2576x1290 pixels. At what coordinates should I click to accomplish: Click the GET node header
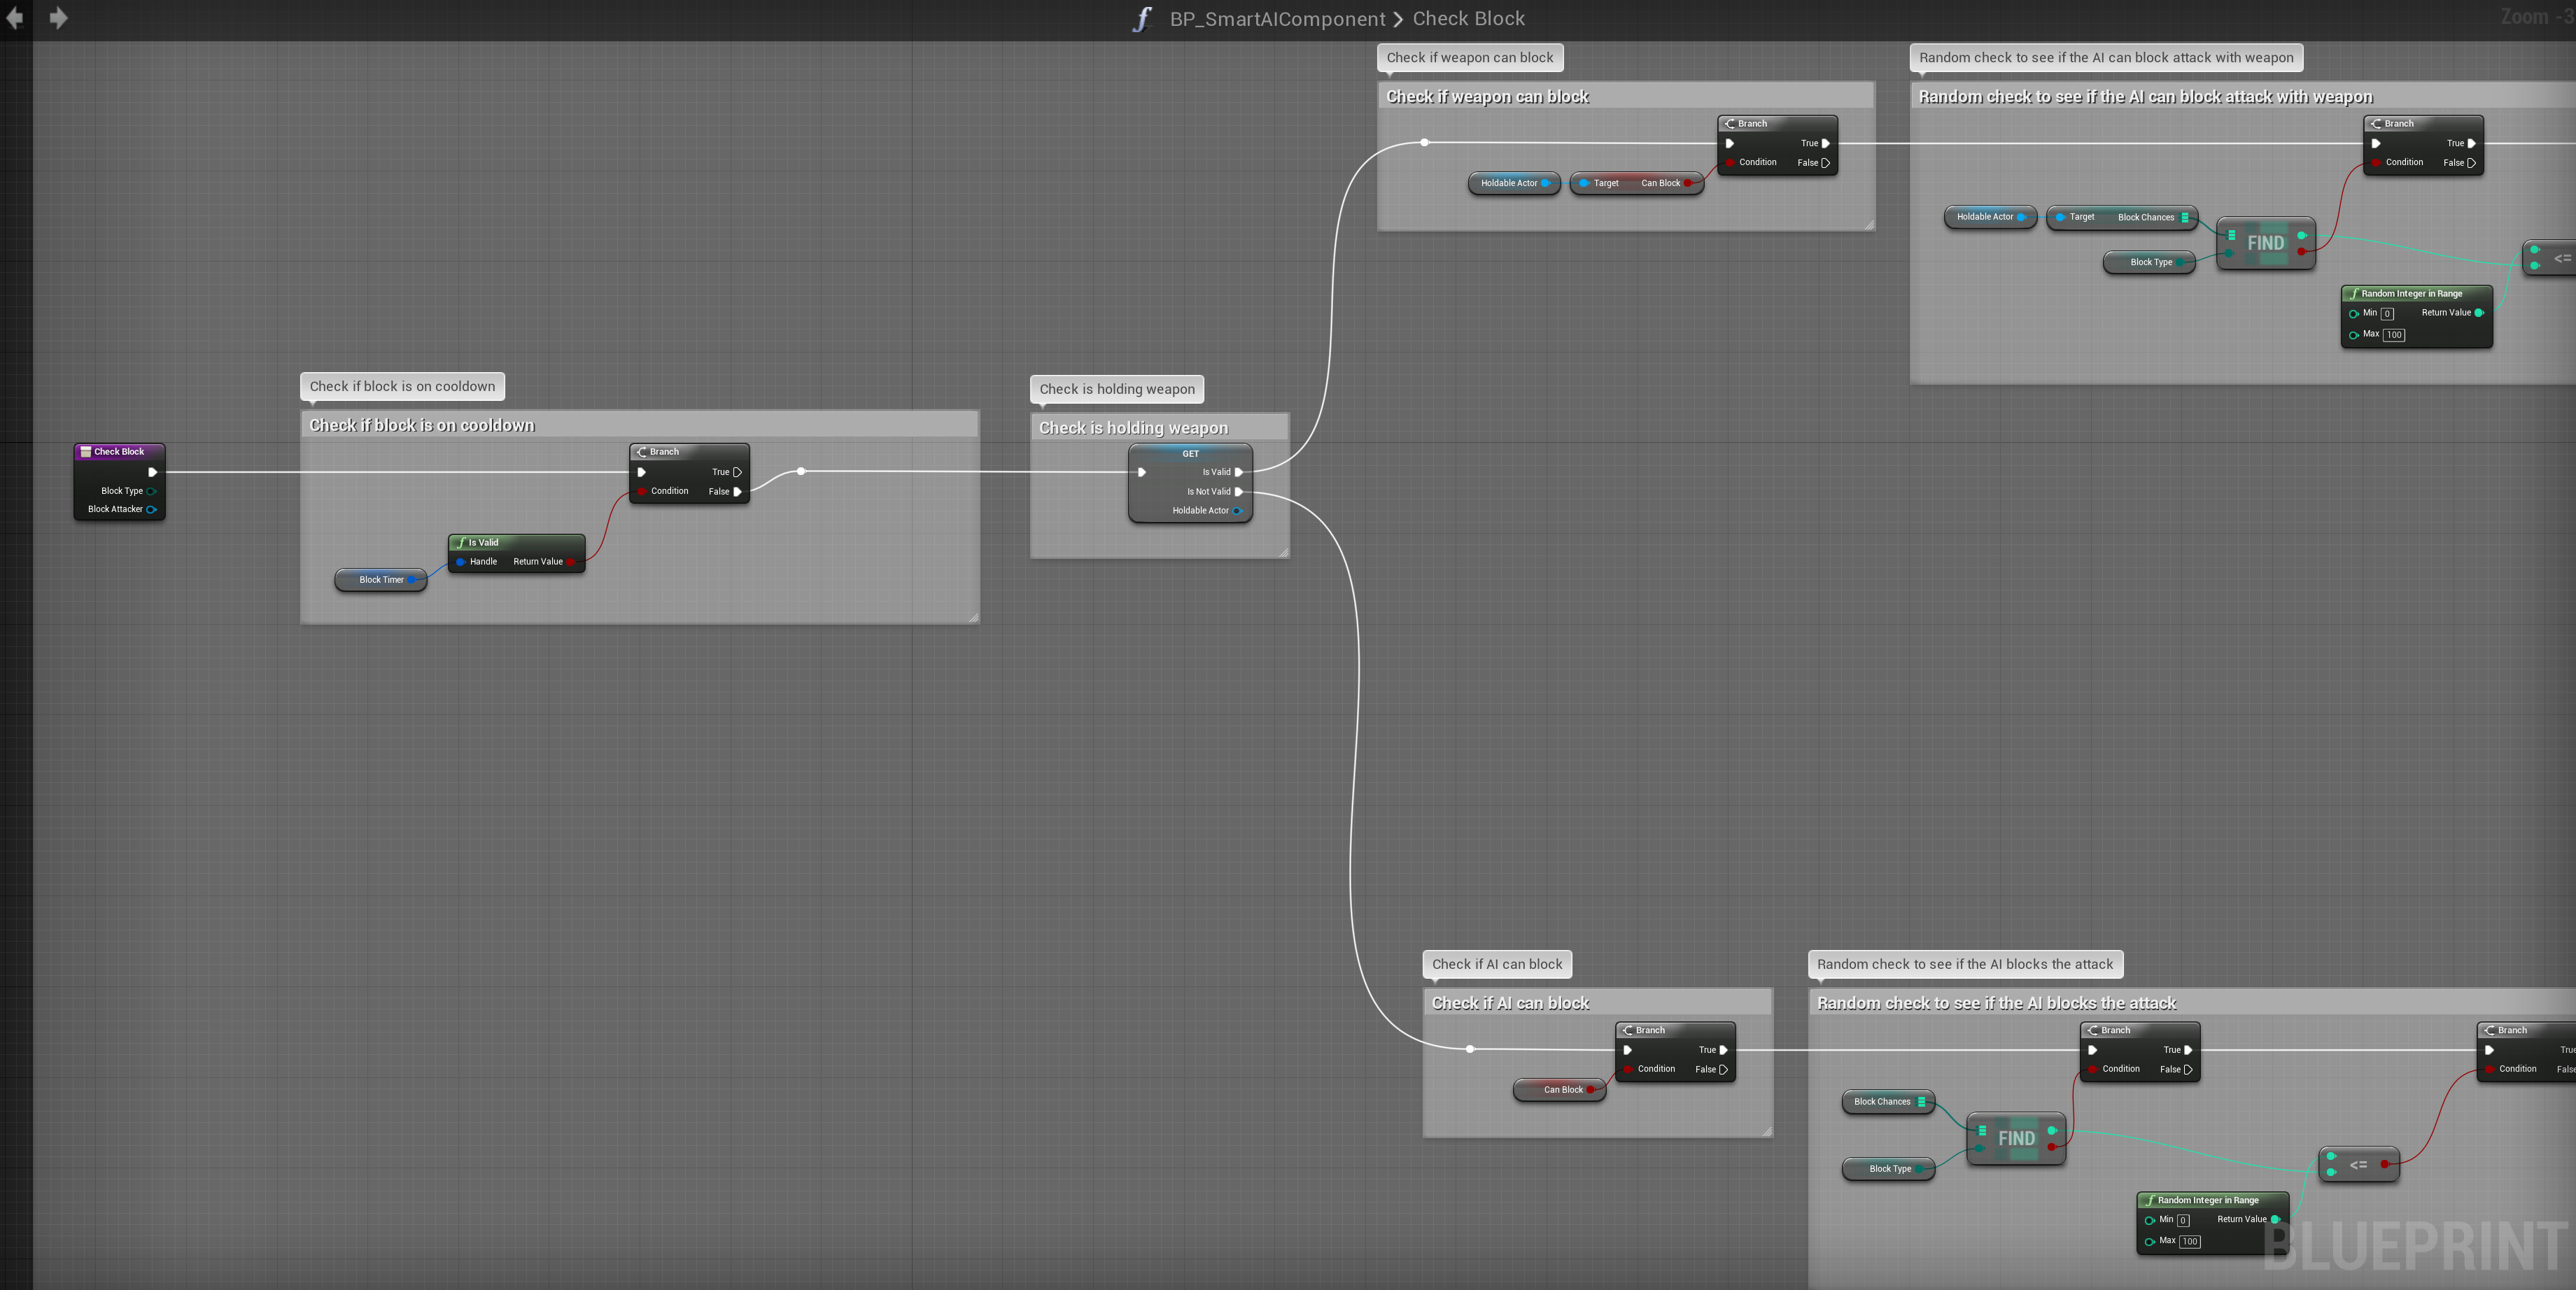coord(1190,454)
